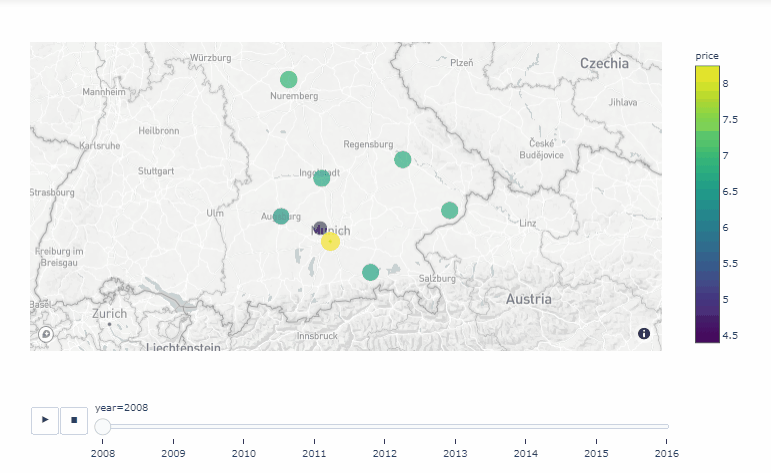Click the year slider handle at 2008
The width and height of the screenshot is (771, 473).
(103, 426)
